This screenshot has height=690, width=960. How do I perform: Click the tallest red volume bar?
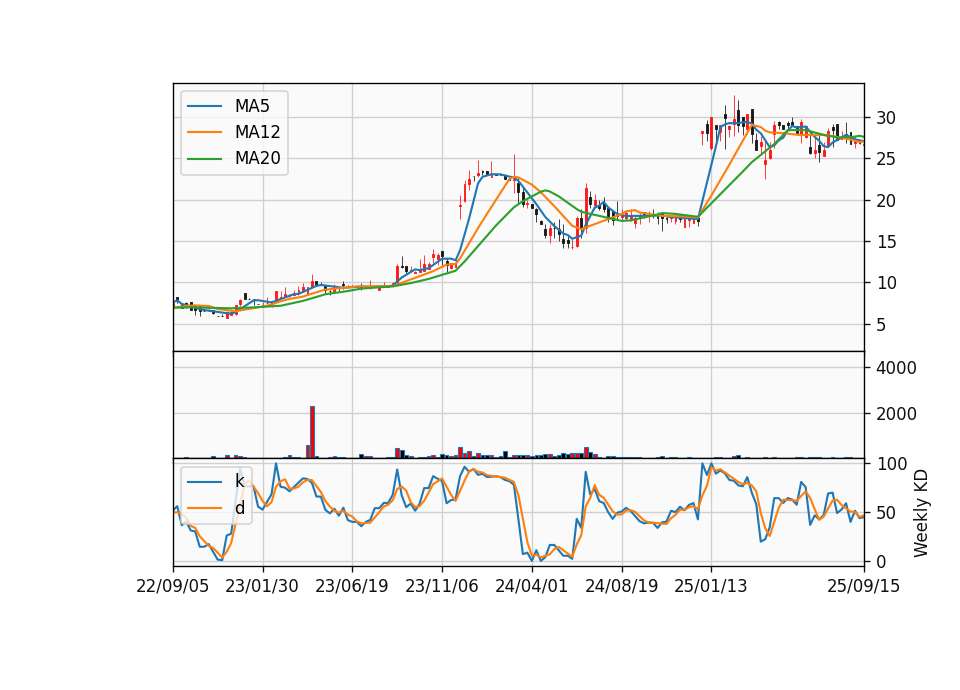click(x=312, y=432)
